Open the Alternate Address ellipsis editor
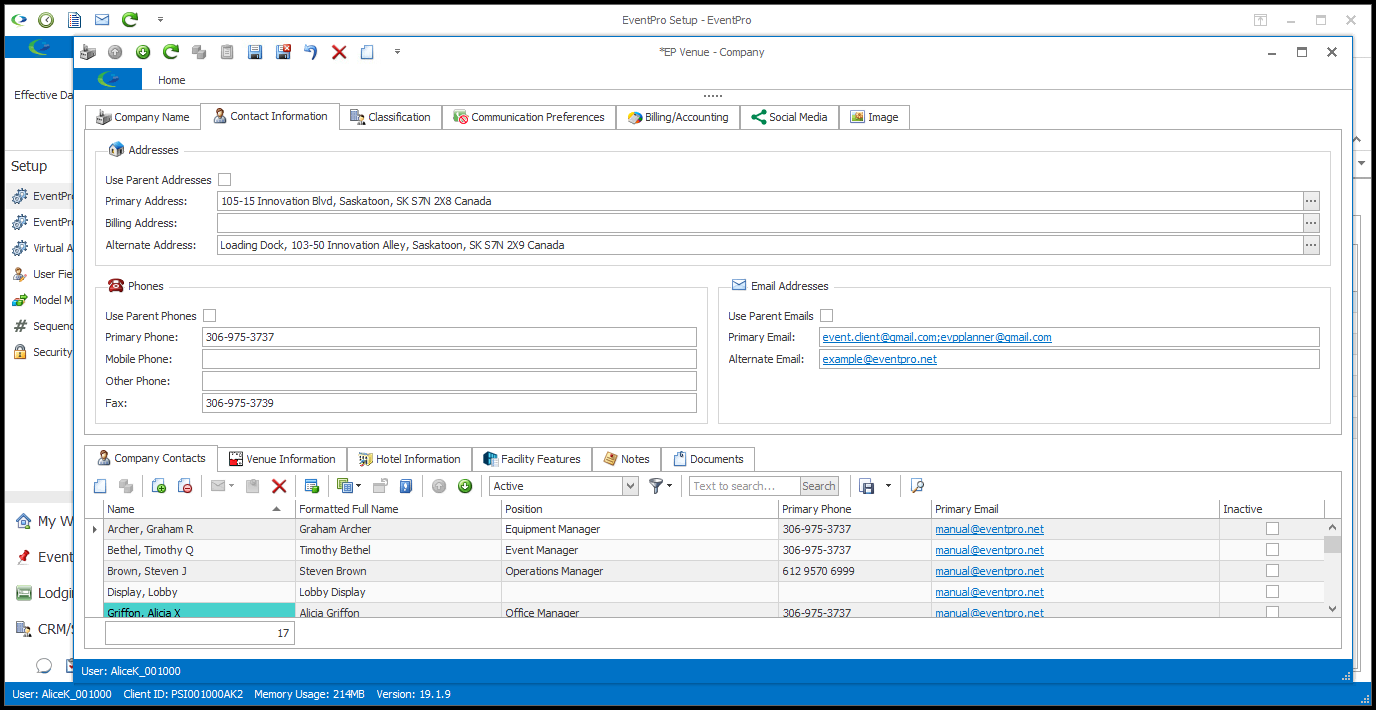Image resolution: width=1376 pixels, height=710 pixels. [x=1311, y=245]
